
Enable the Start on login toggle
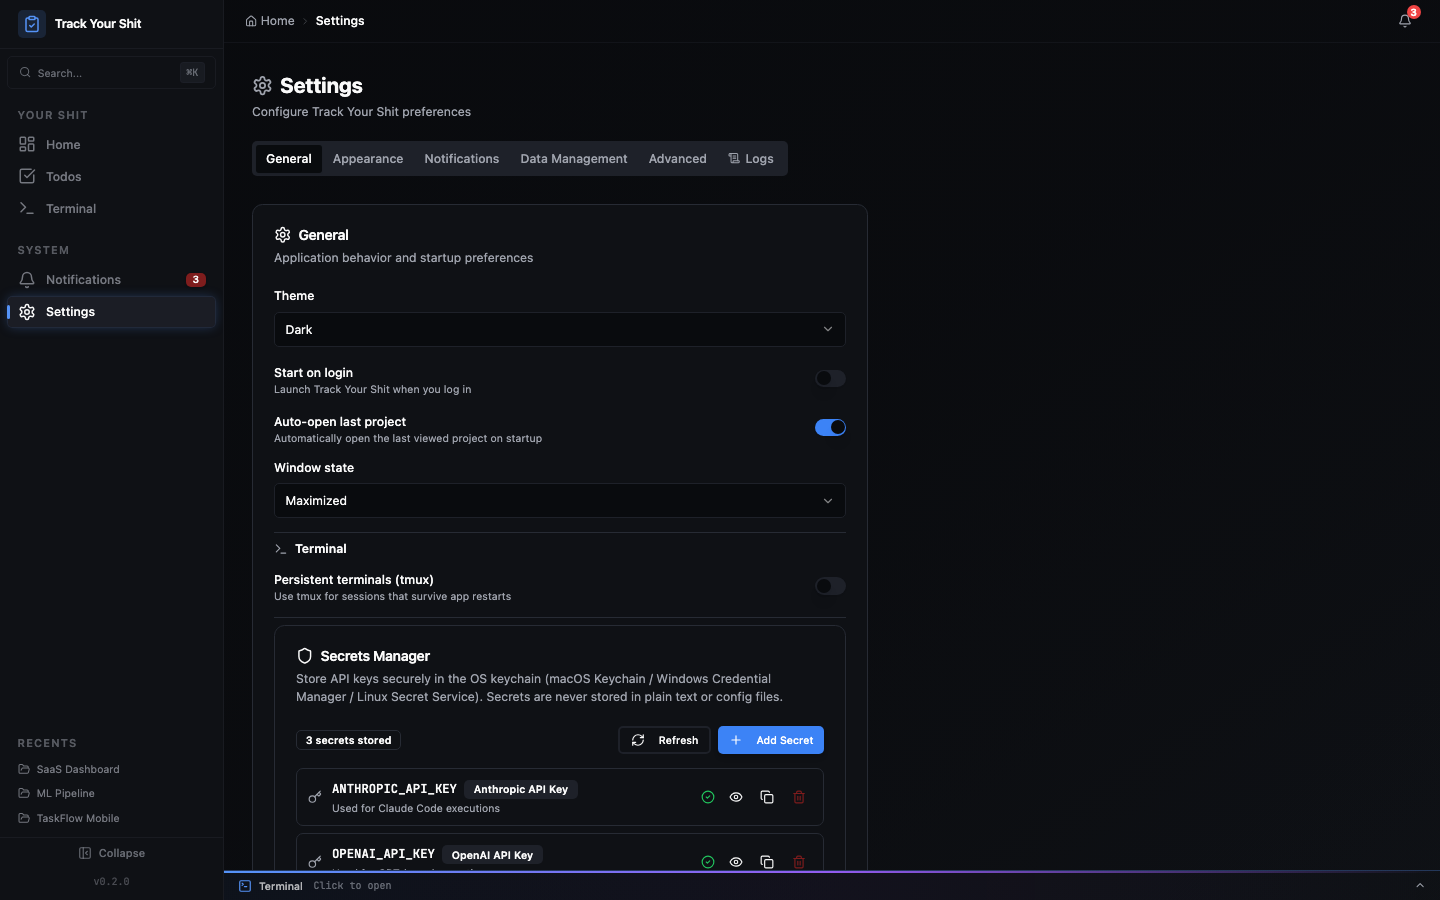tap(830, 378)
